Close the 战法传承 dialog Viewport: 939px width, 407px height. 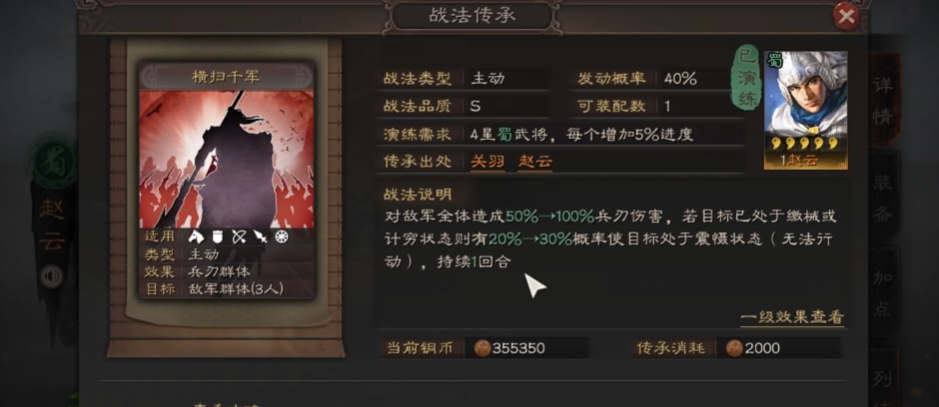pyautogui.click(x=846, y=17)
